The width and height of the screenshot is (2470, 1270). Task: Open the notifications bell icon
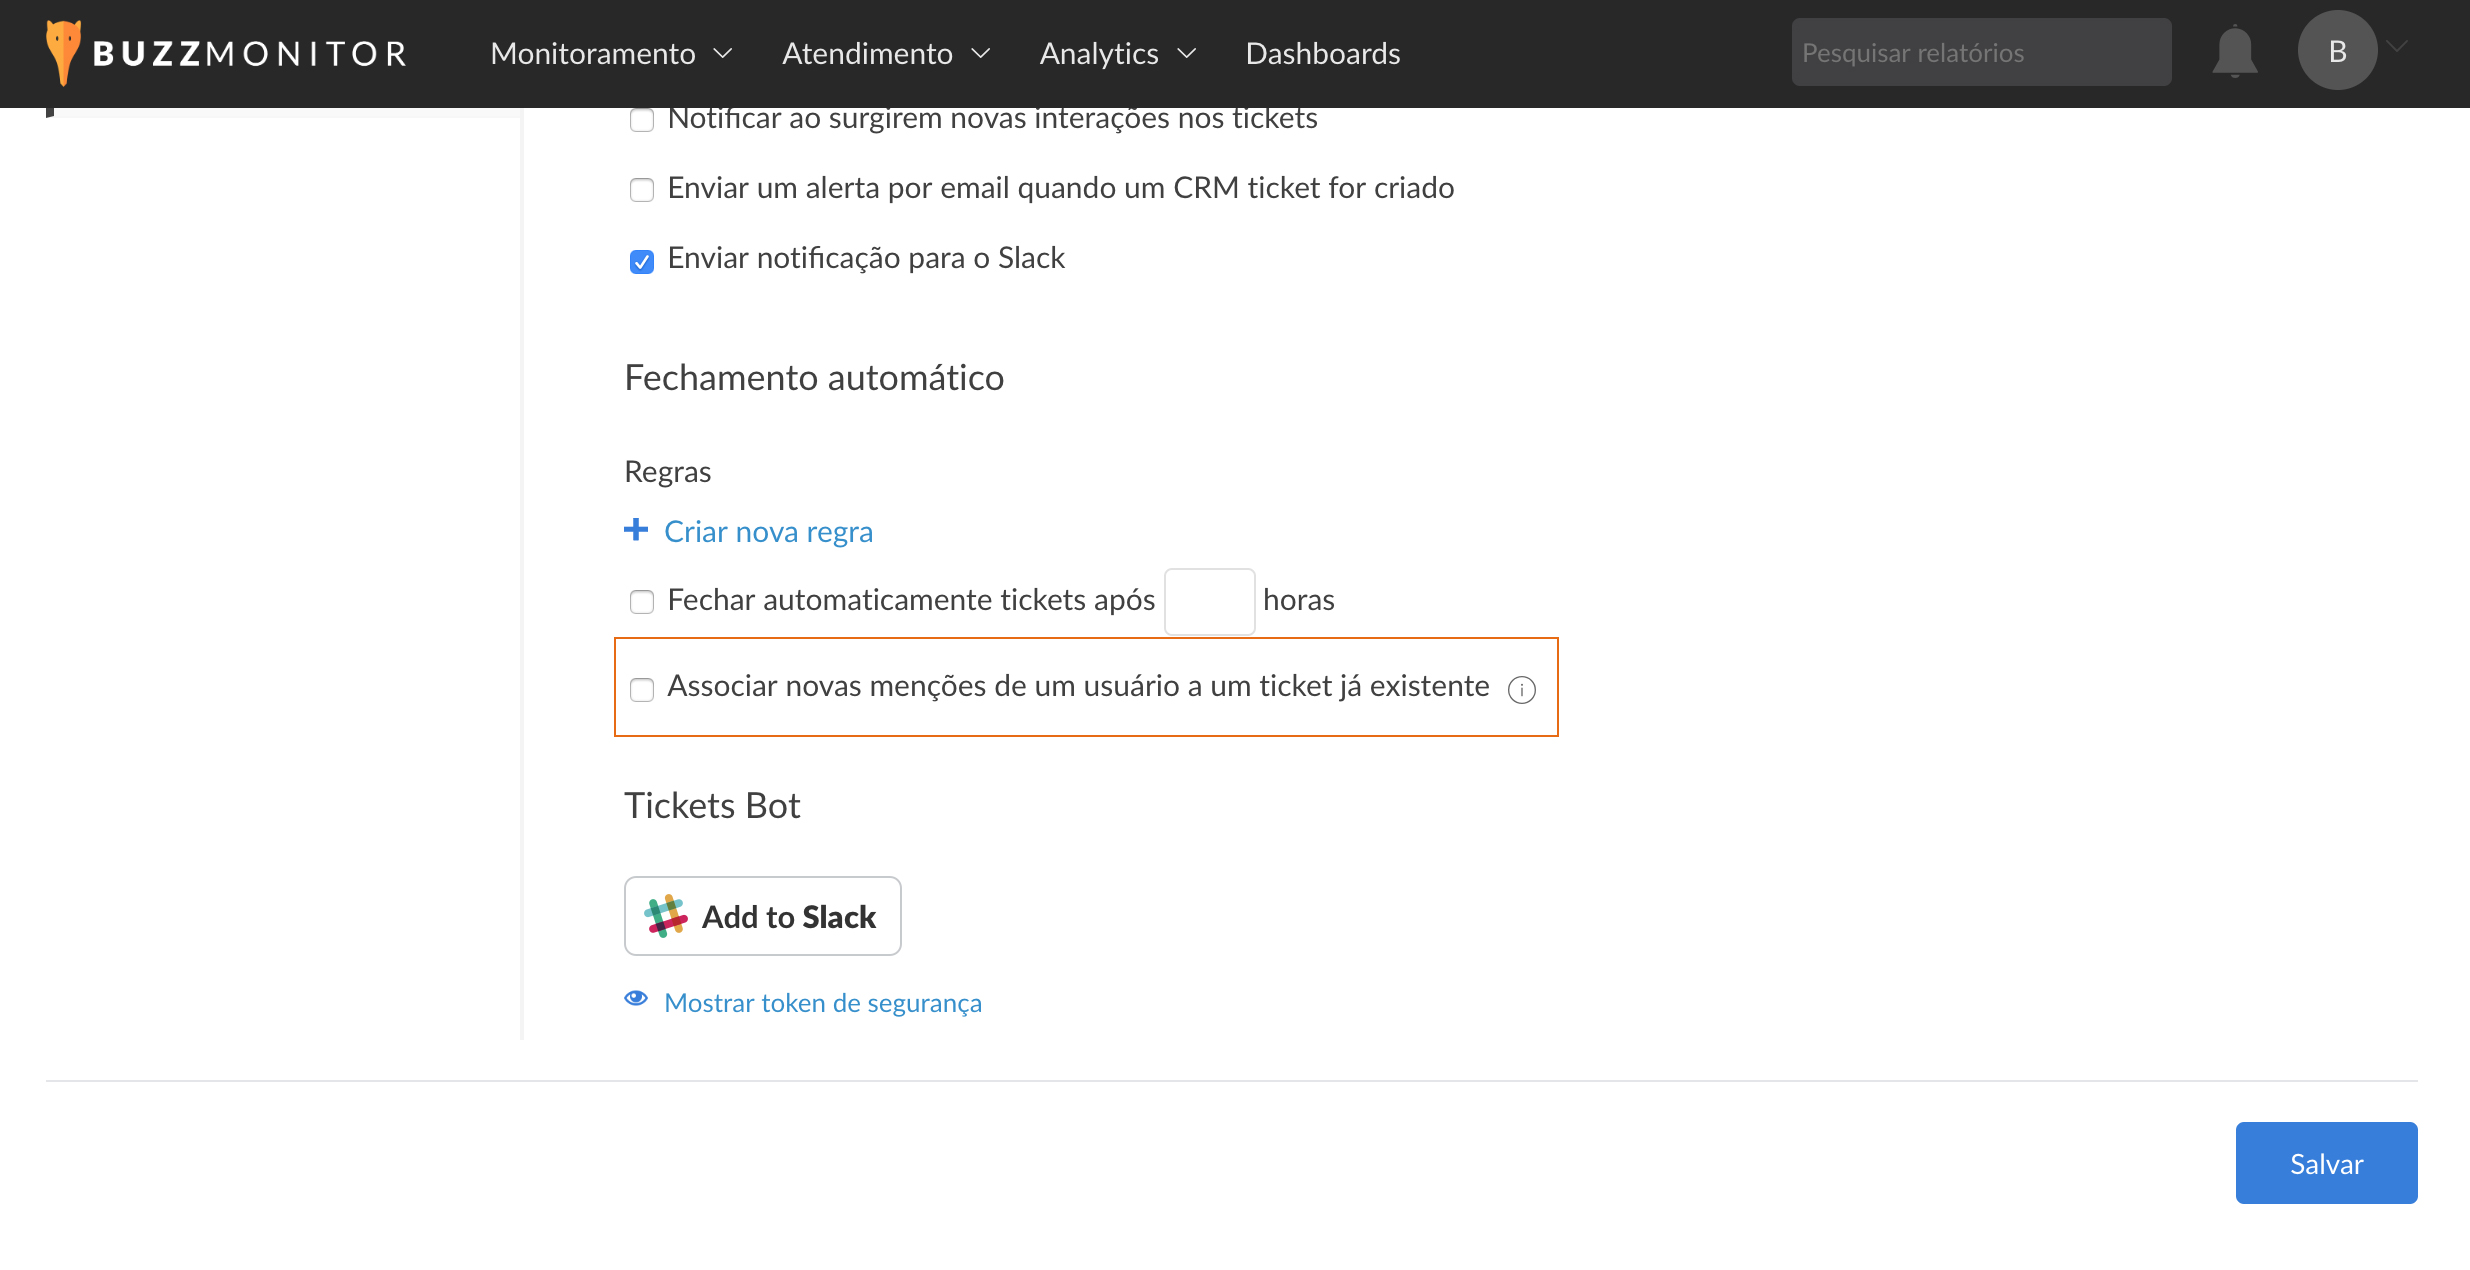coord(2234,52)
